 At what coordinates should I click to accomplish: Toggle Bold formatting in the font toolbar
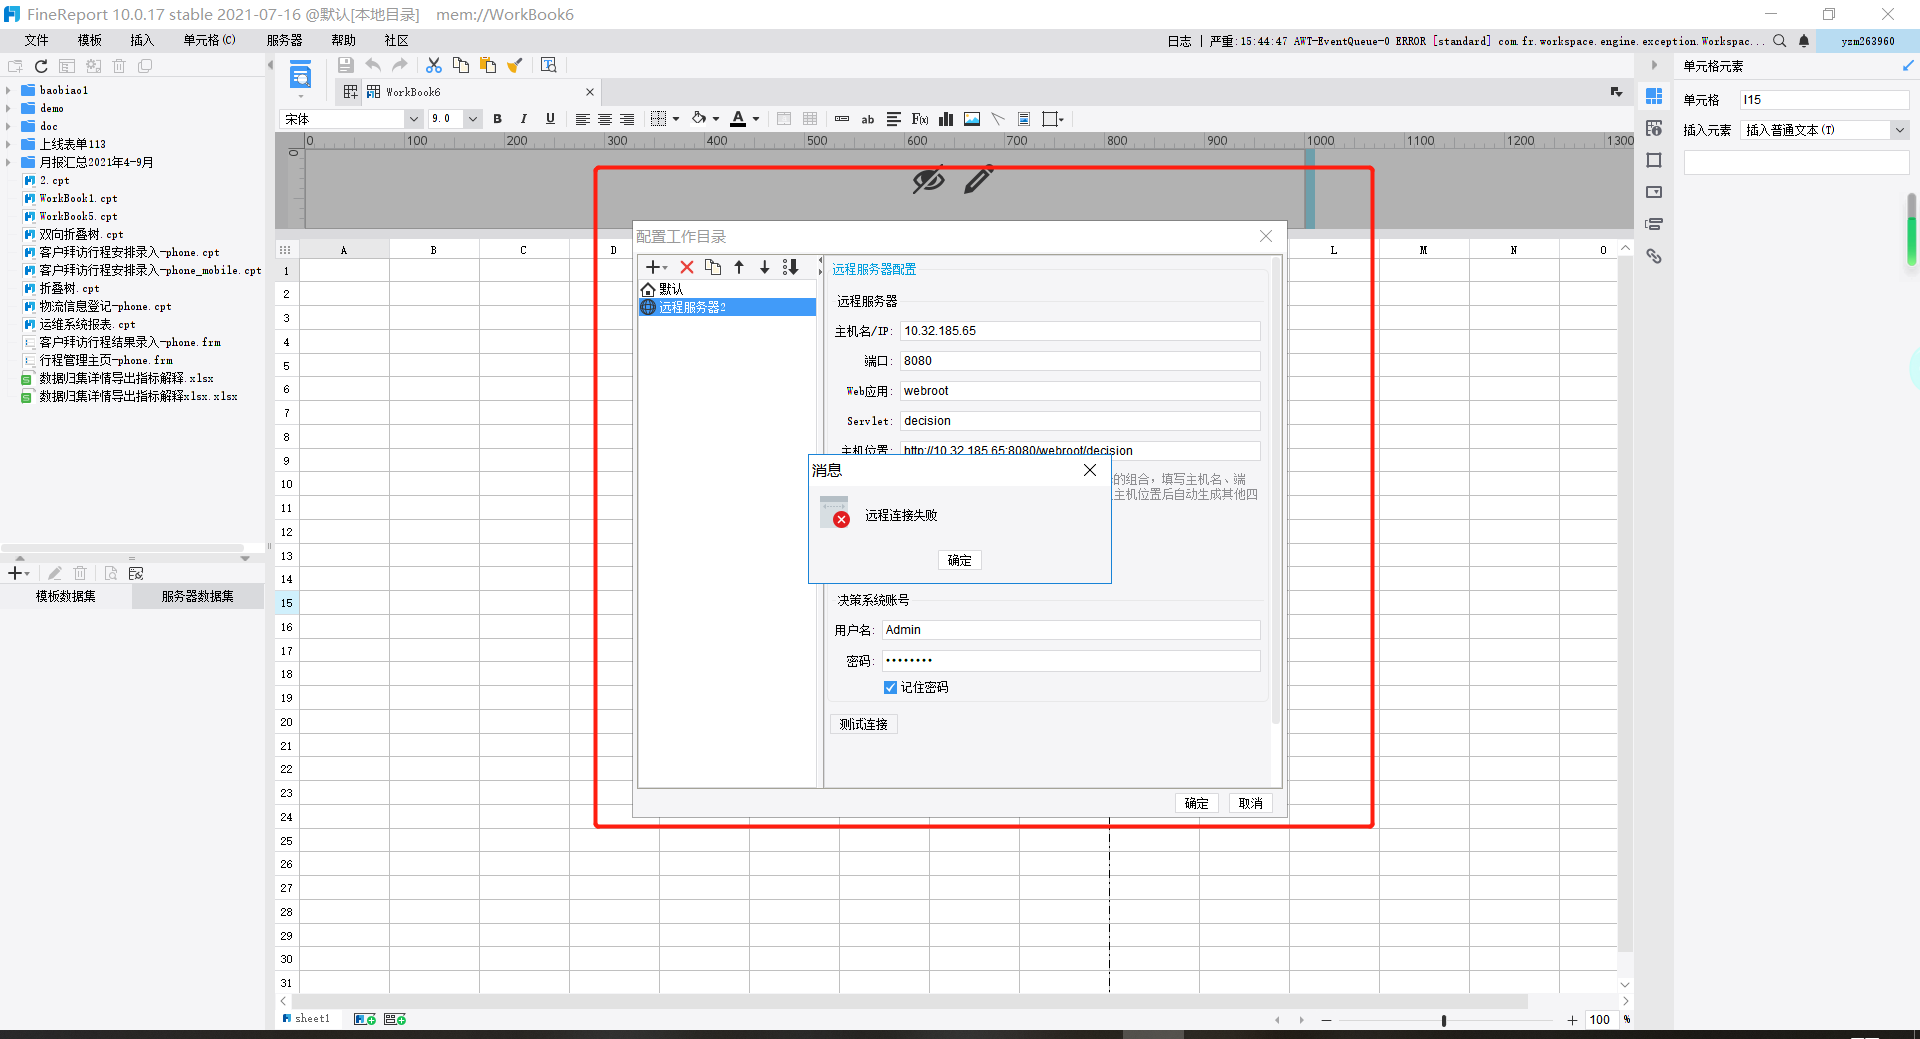(x=498, y=119)
